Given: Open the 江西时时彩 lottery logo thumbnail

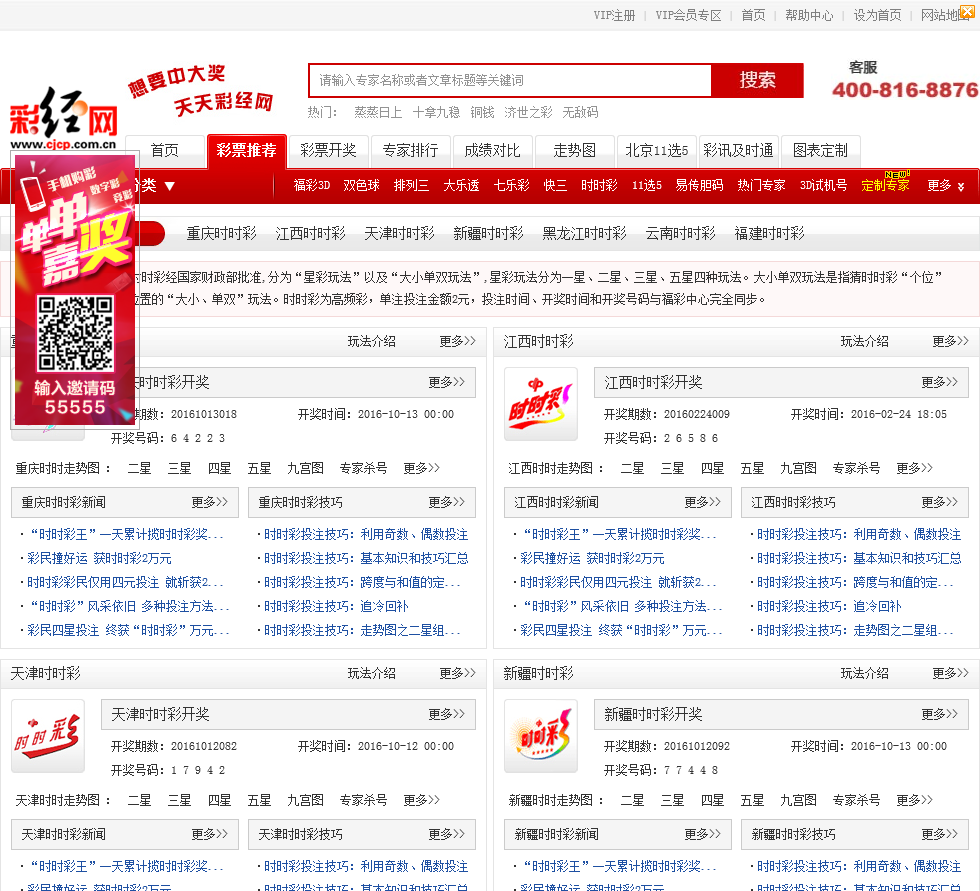Looking at the screenshot, I should point(541,404).
